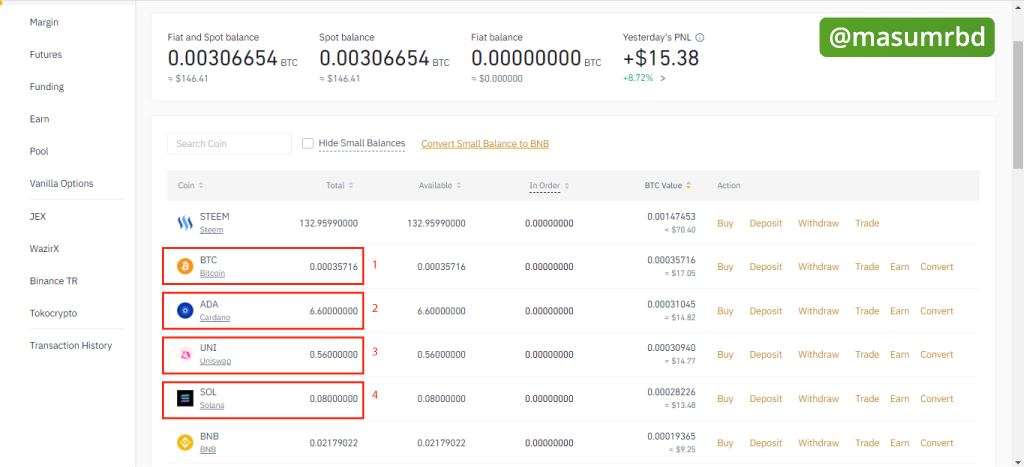Click Trade in the STEEM row
This screenshot has height=467, width=1024.
pos(867,223)
